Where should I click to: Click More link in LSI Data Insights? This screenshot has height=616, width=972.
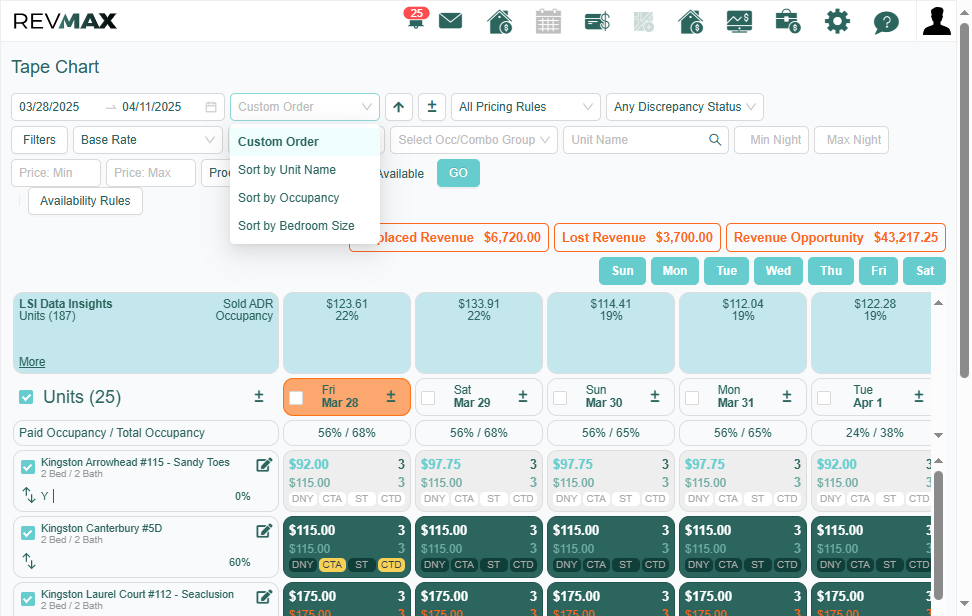click(x=32, y=362)
